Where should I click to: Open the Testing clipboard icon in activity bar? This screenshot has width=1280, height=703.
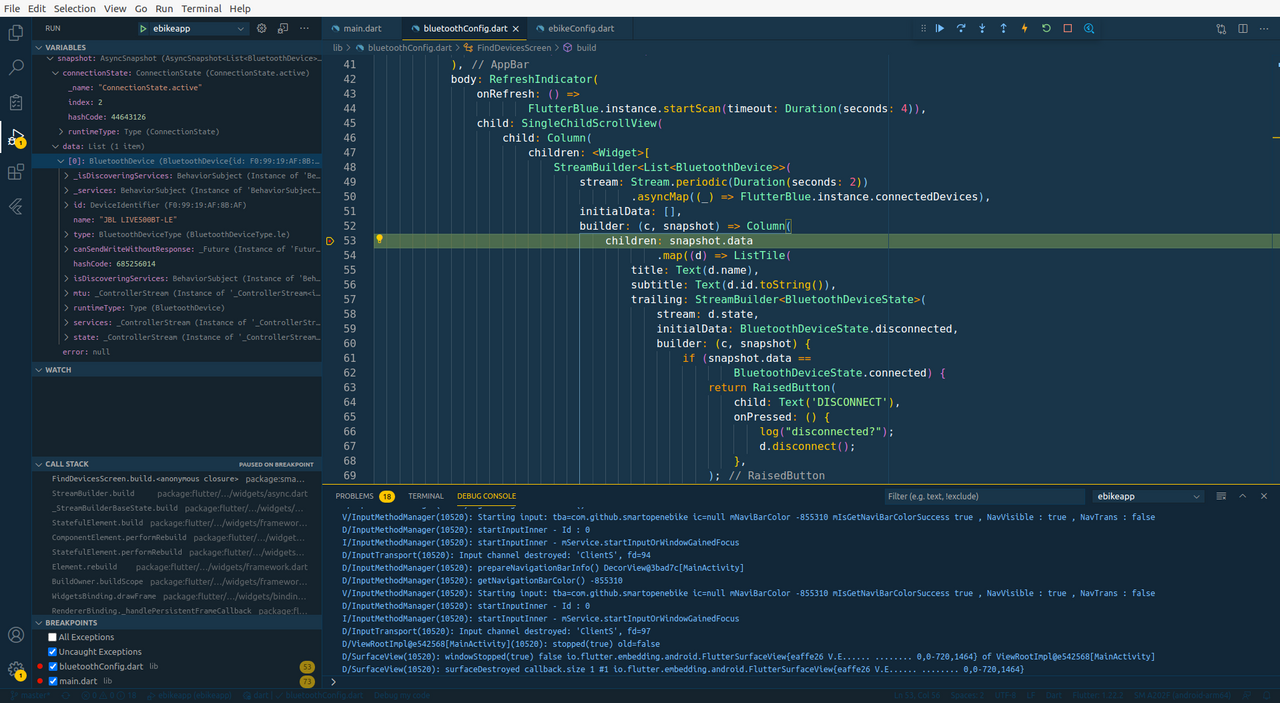[x=16, y=102]
